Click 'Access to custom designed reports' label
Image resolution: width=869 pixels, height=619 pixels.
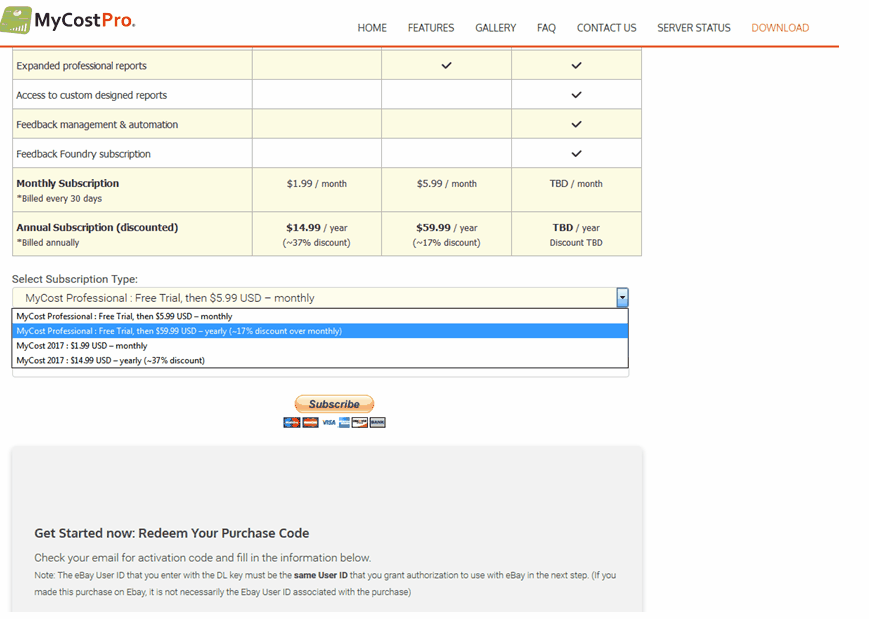91,95
